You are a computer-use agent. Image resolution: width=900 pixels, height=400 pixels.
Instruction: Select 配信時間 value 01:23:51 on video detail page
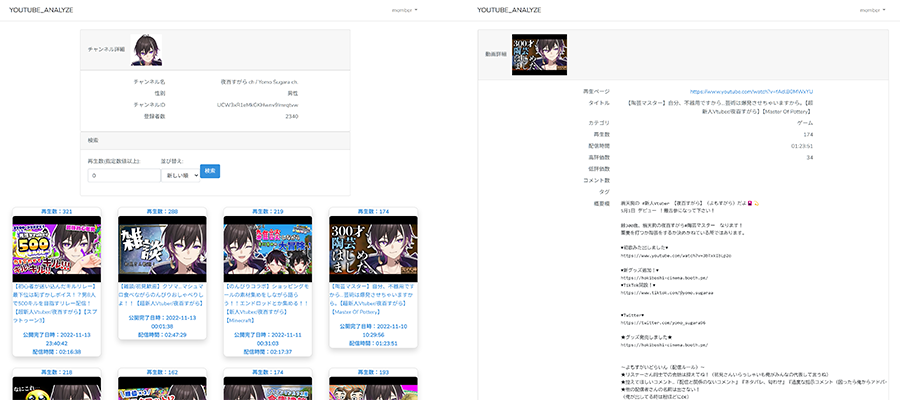802,146
